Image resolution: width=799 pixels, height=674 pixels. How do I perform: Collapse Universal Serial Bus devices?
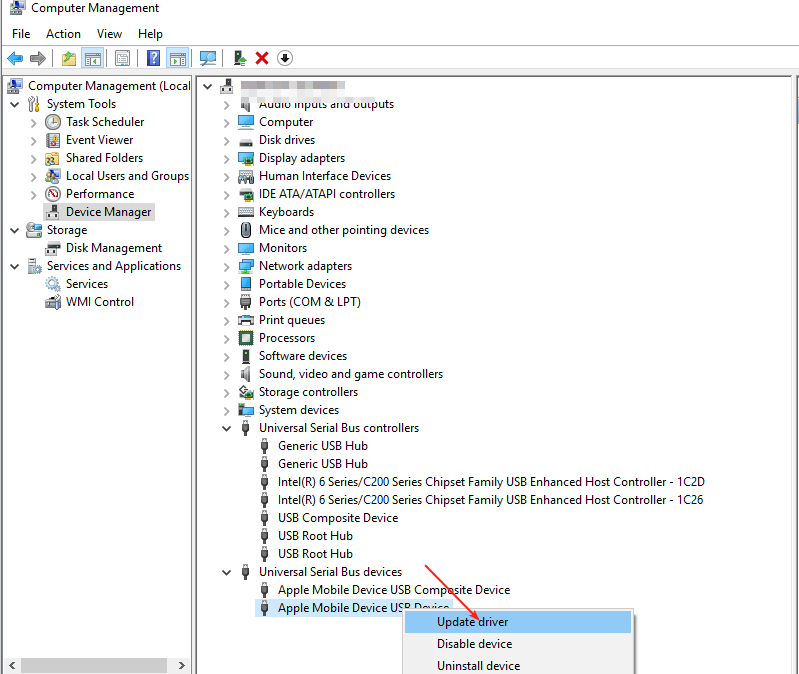point(226,573)
